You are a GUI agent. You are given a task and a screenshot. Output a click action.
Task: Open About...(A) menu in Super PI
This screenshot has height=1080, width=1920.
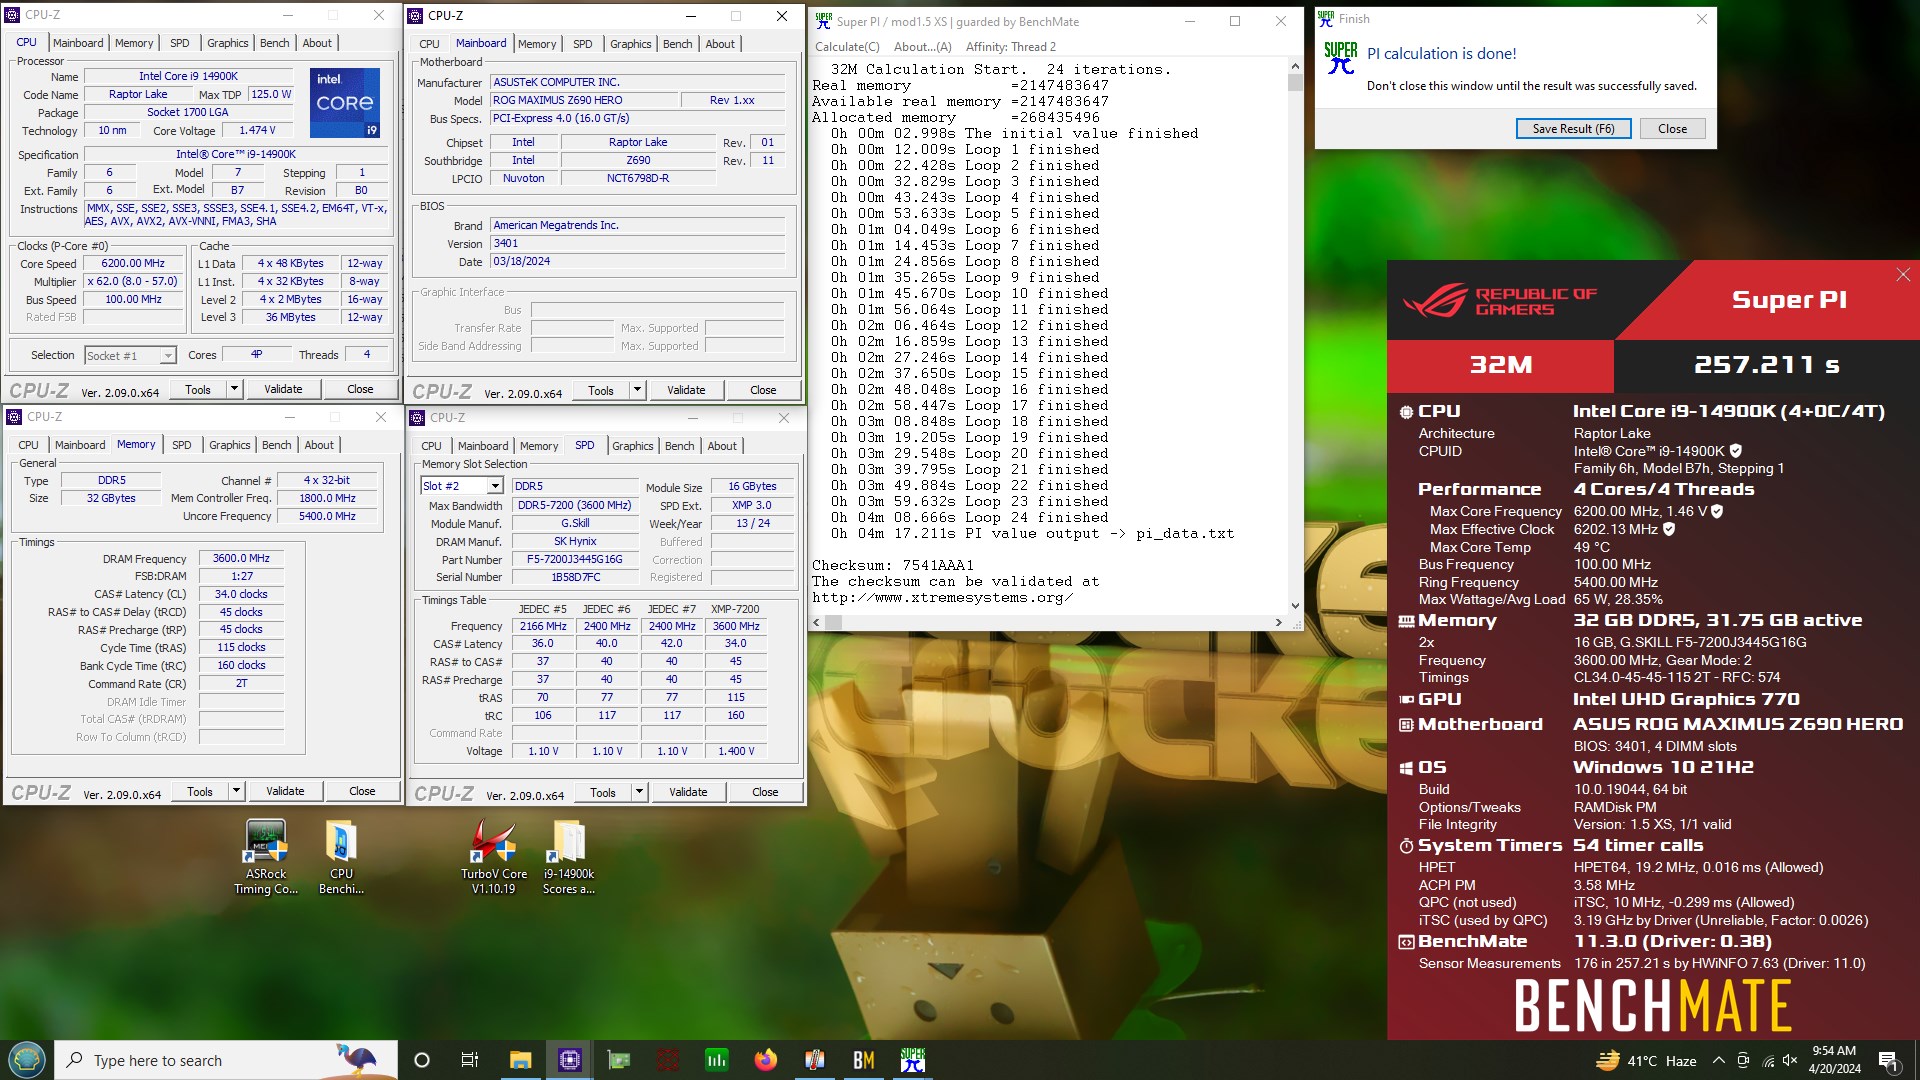pyautogui.click(x=922, y=47)
